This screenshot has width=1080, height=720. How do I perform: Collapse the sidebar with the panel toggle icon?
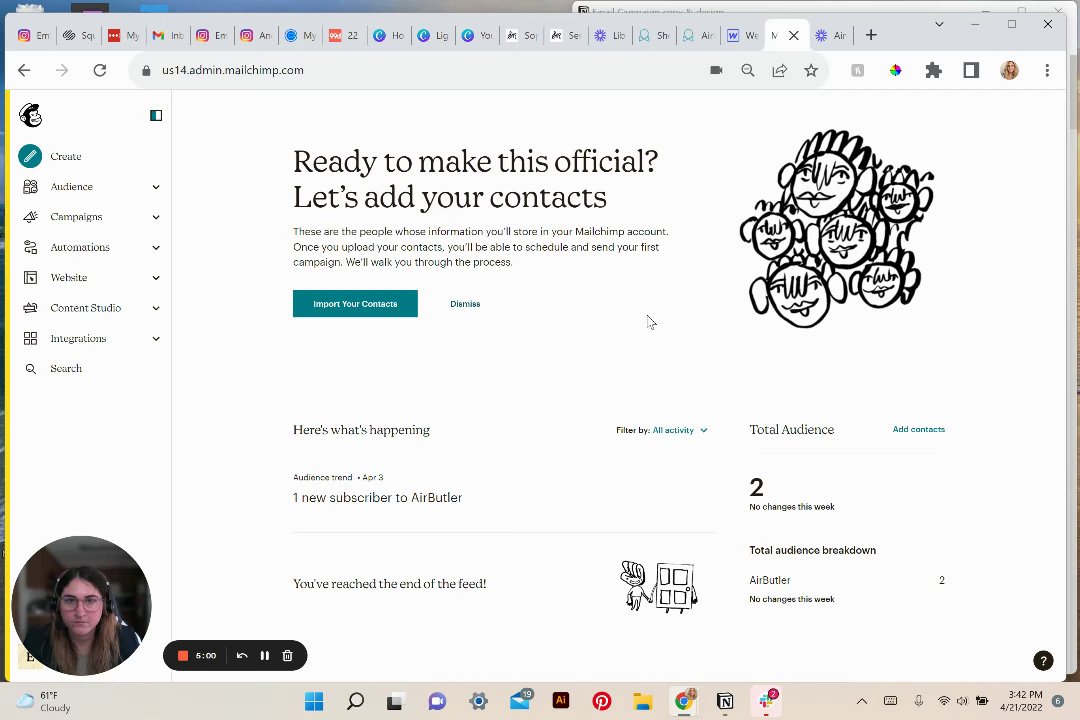(156, 116)
